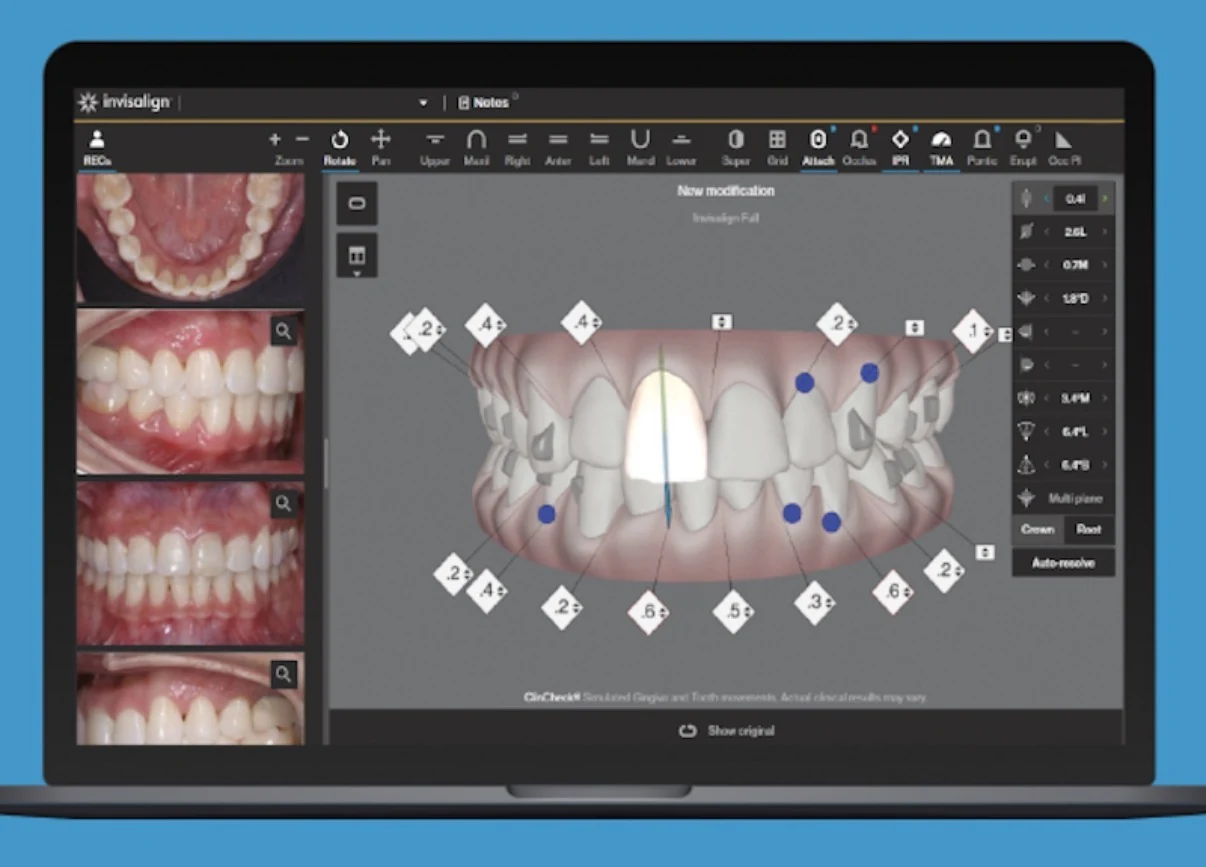Show the Right side view

[x=517, y=147]
